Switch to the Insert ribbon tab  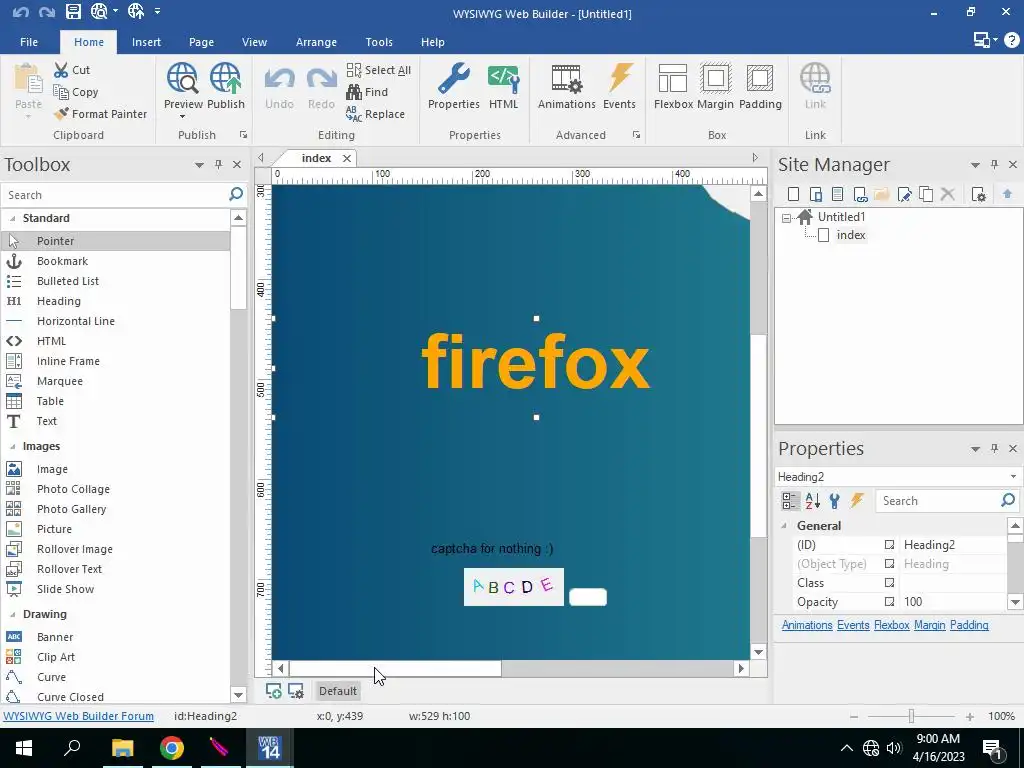click(x=146, y=42)
